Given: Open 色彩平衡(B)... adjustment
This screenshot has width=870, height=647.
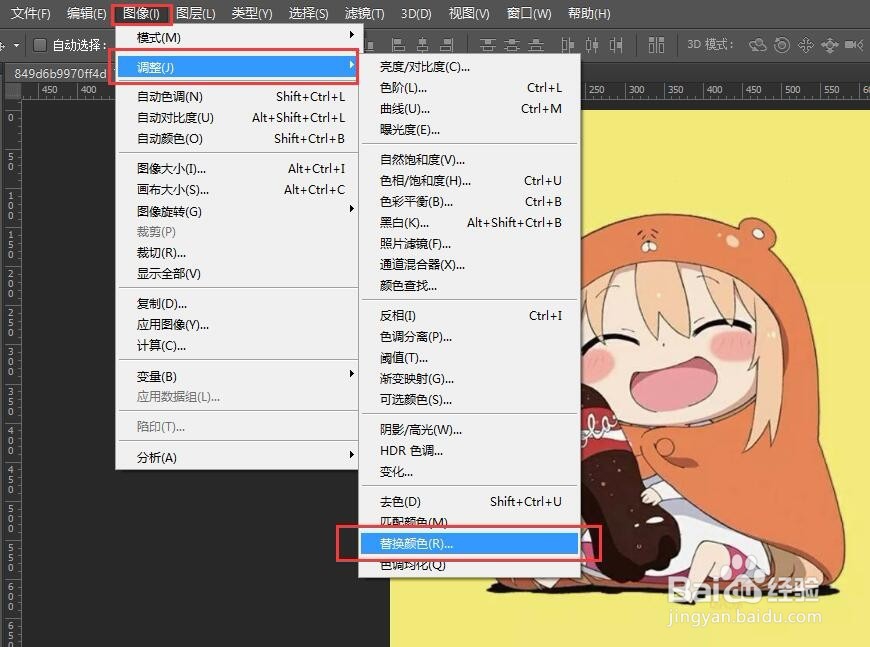Looking at the screenshot, I should click(469, 202).
